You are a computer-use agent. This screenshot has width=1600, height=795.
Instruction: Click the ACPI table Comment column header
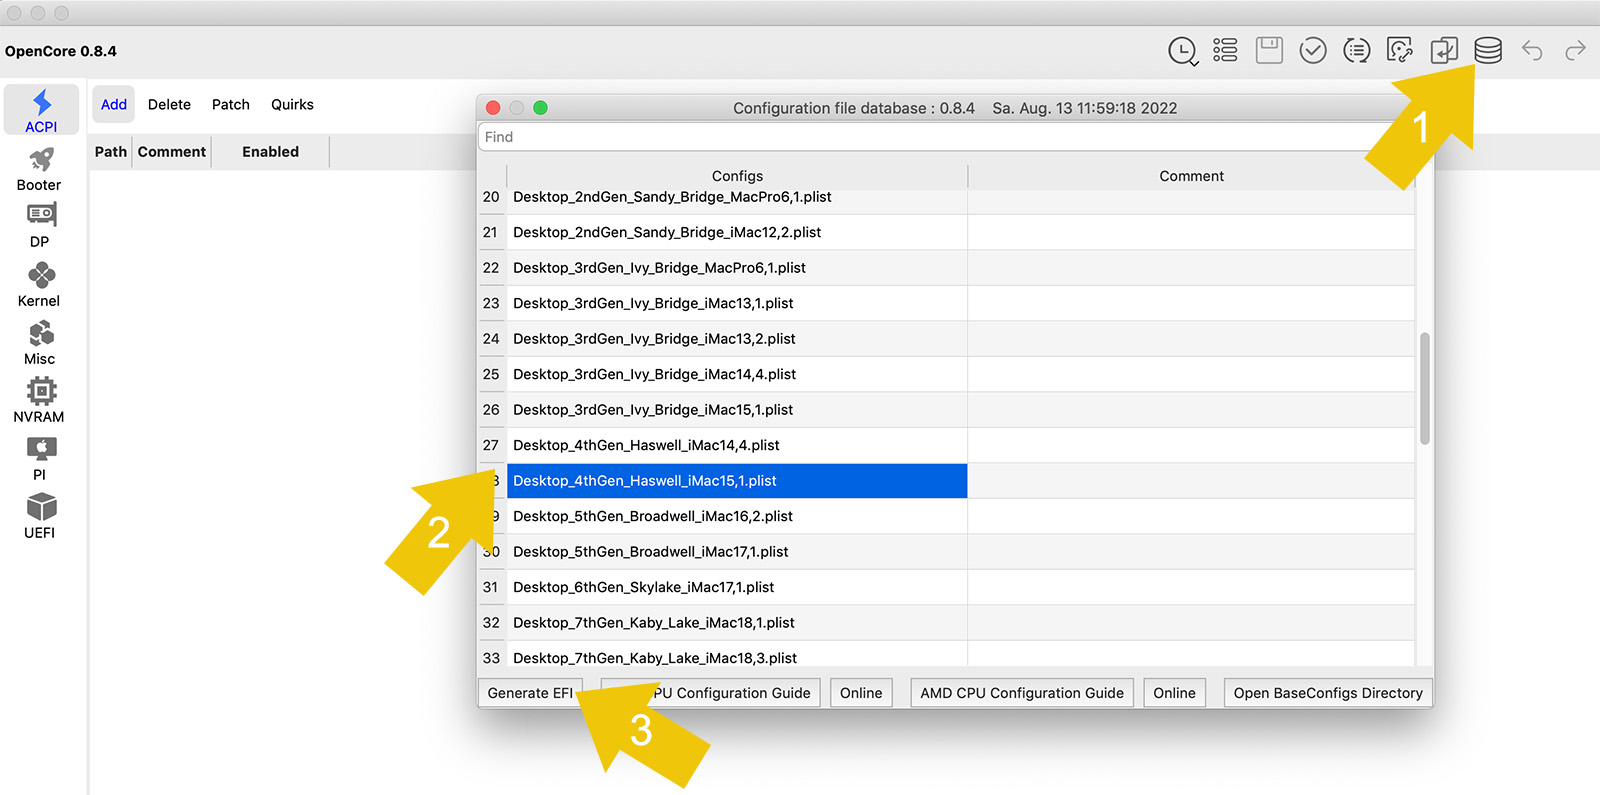pos(172,152)
